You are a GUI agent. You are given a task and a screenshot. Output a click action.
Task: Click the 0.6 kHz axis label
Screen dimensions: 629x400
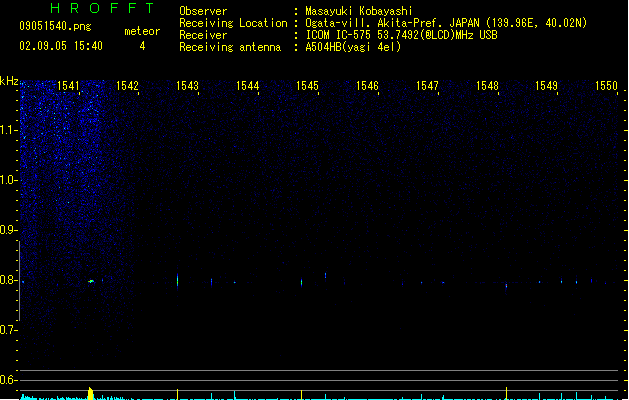[8, 380]
